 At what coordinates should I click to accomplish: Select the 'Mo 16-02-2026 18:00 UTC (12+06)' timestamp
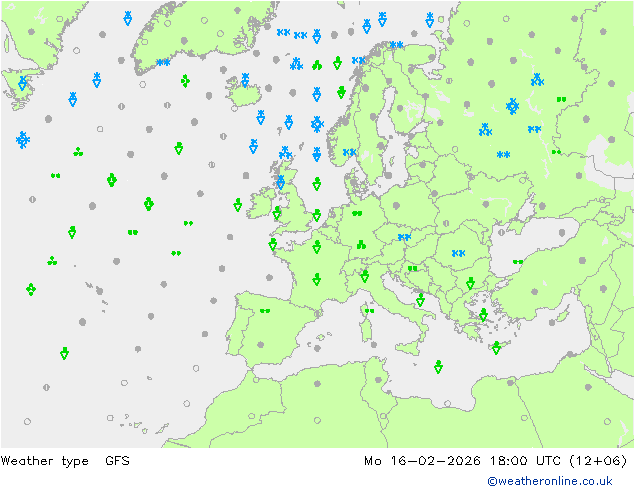pos(495,461)
